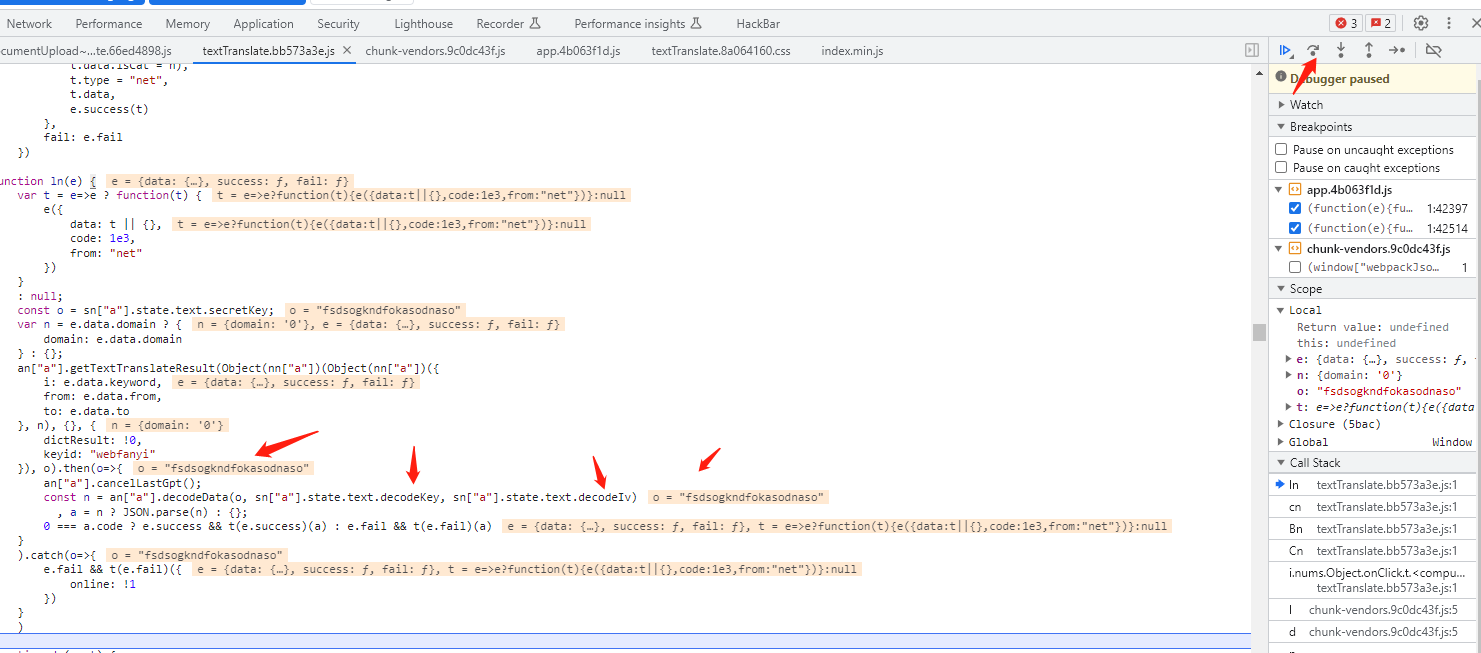Viewport: 1481px width, 653px height.
Task: Click the vertical scrollbar thumb in code editor
Action: [1259, 332]
